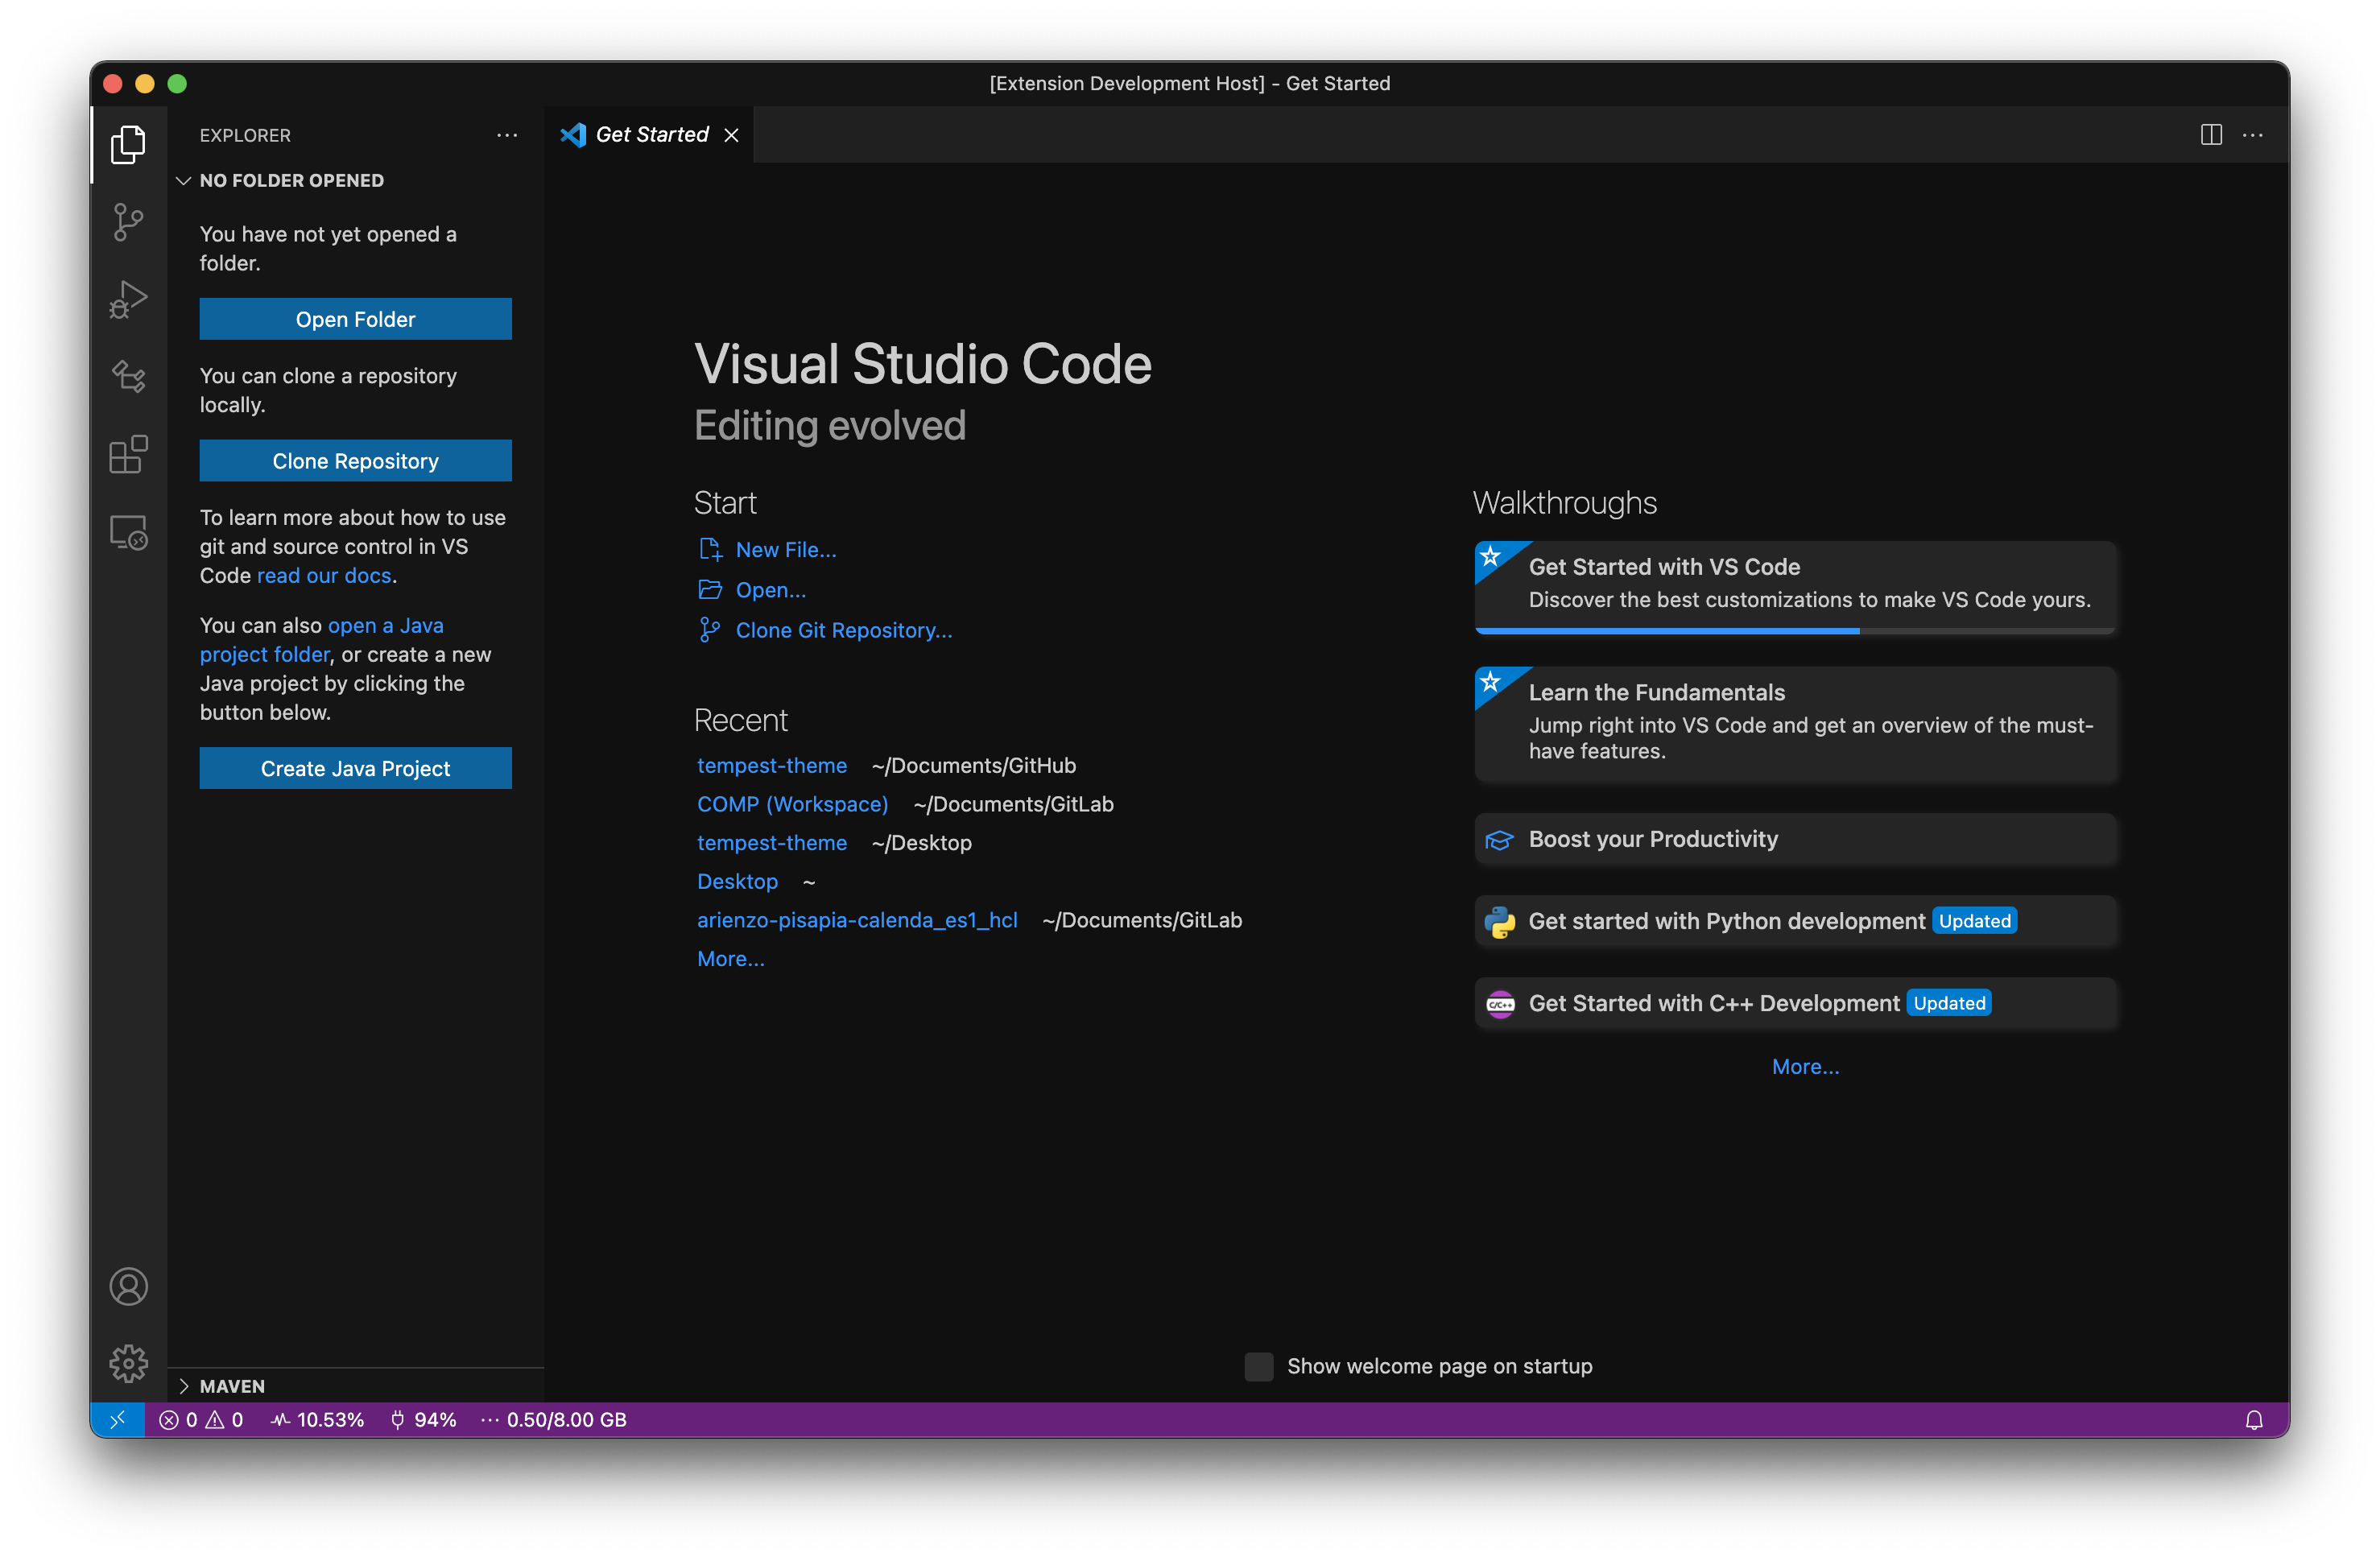
Task: Open recent arienzo-pisapia-calenda_es1_hcl
Action: [x=857, y=920]
